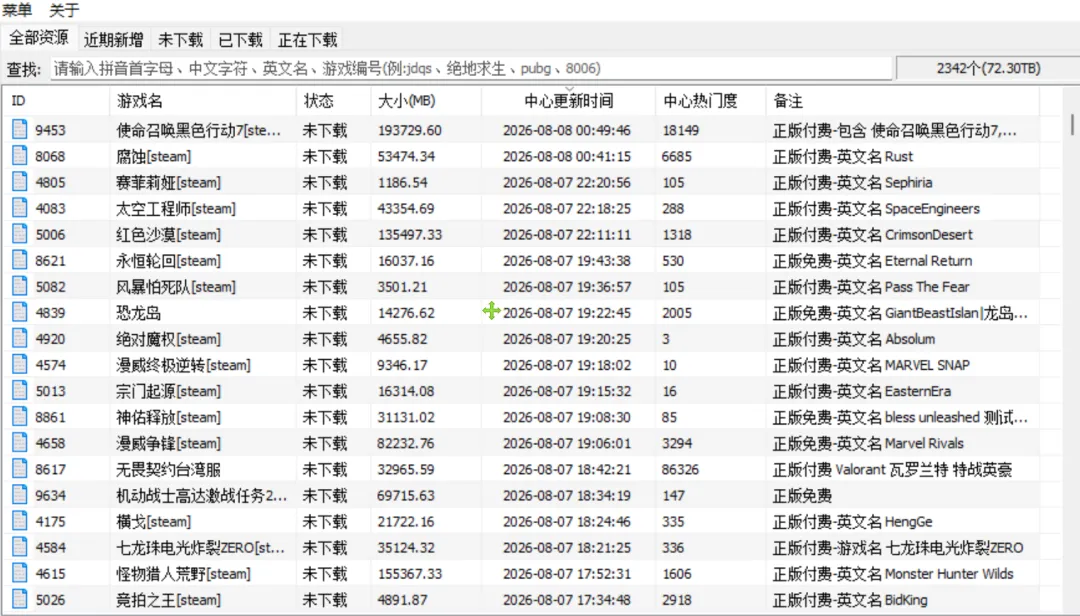Viewport: 1080px width, 616px height.
Task: Select game 腐蚀[steam]
Action: 154,156
